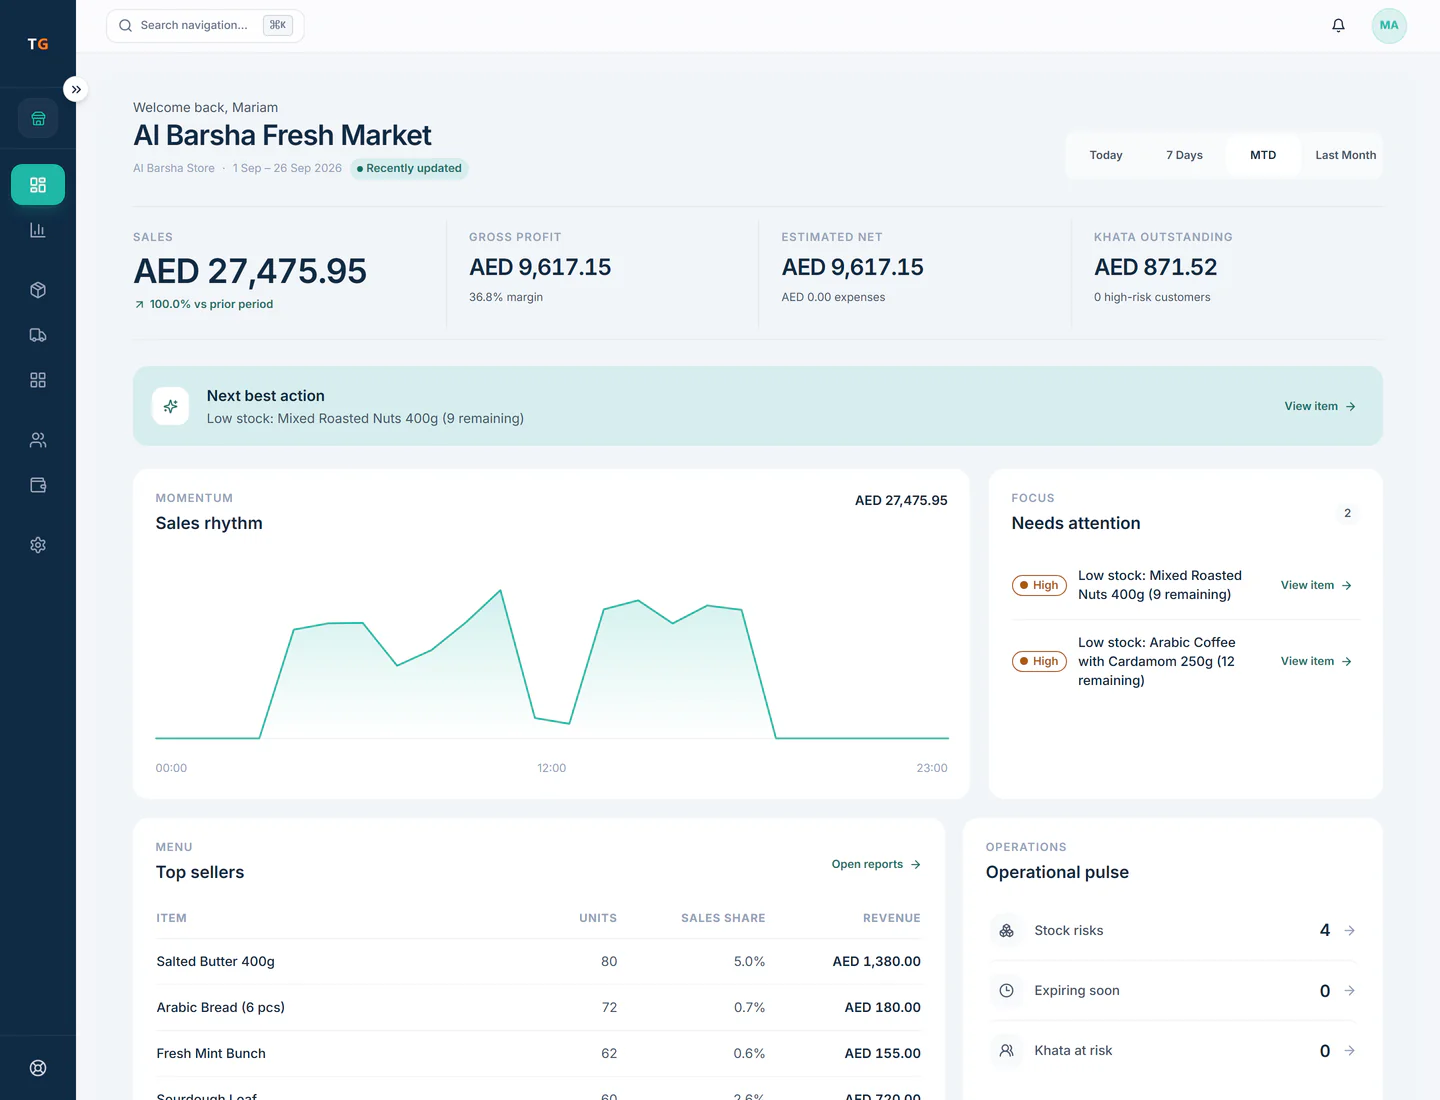The width and height of the screenshot is (1440, 1100).
Task: Click the Fresh Mint Bunch row name
Action: 211,1053
